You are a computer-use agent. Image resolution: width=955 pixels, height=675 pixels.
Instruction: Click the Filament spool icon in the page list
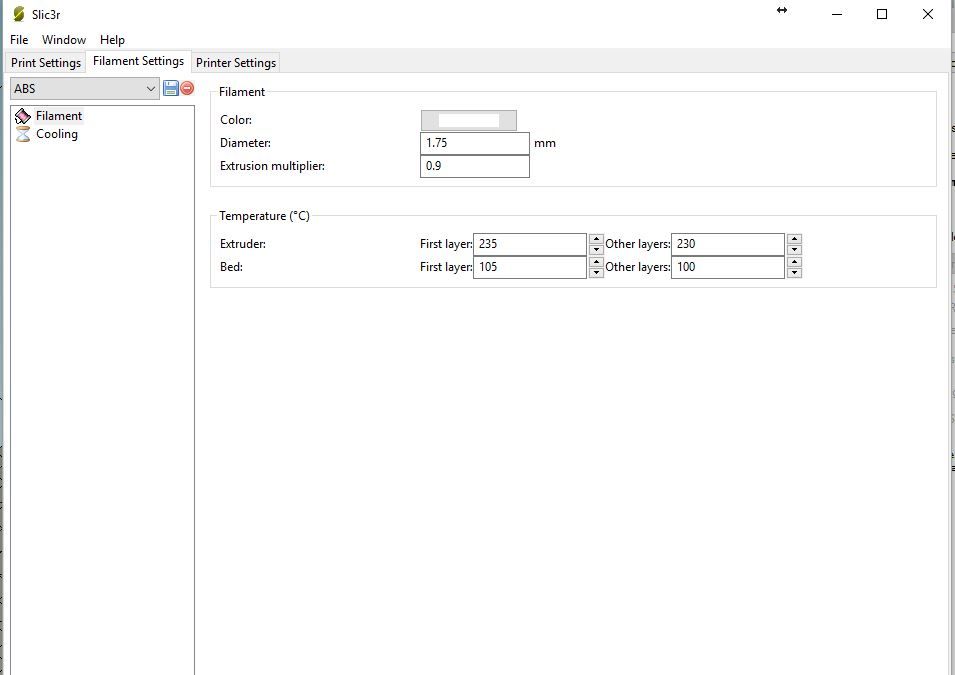pos(23,116)
